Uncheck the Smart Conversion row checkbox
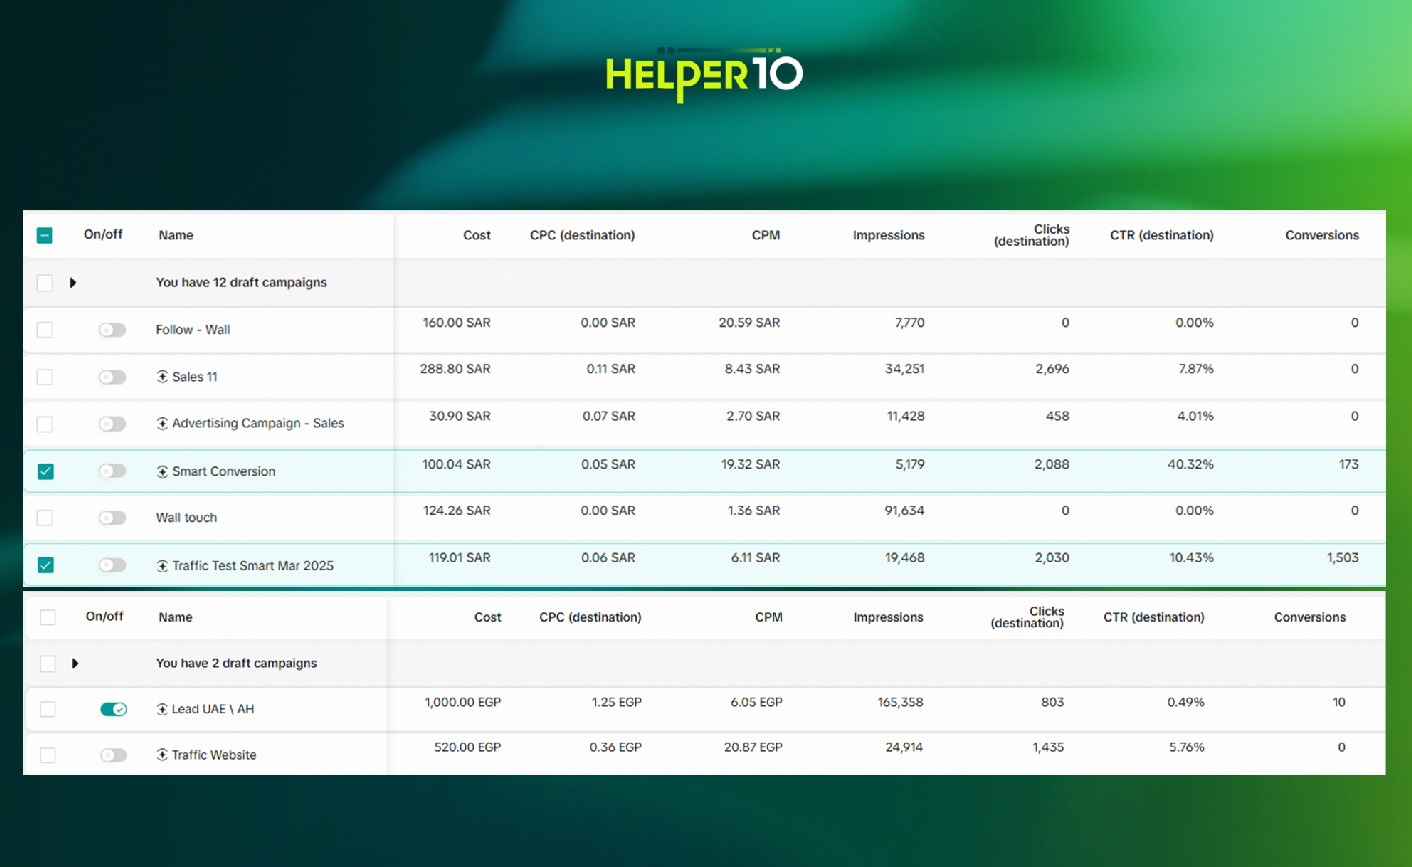This screenshot has width=1412, height=867. tap(46, 472)
